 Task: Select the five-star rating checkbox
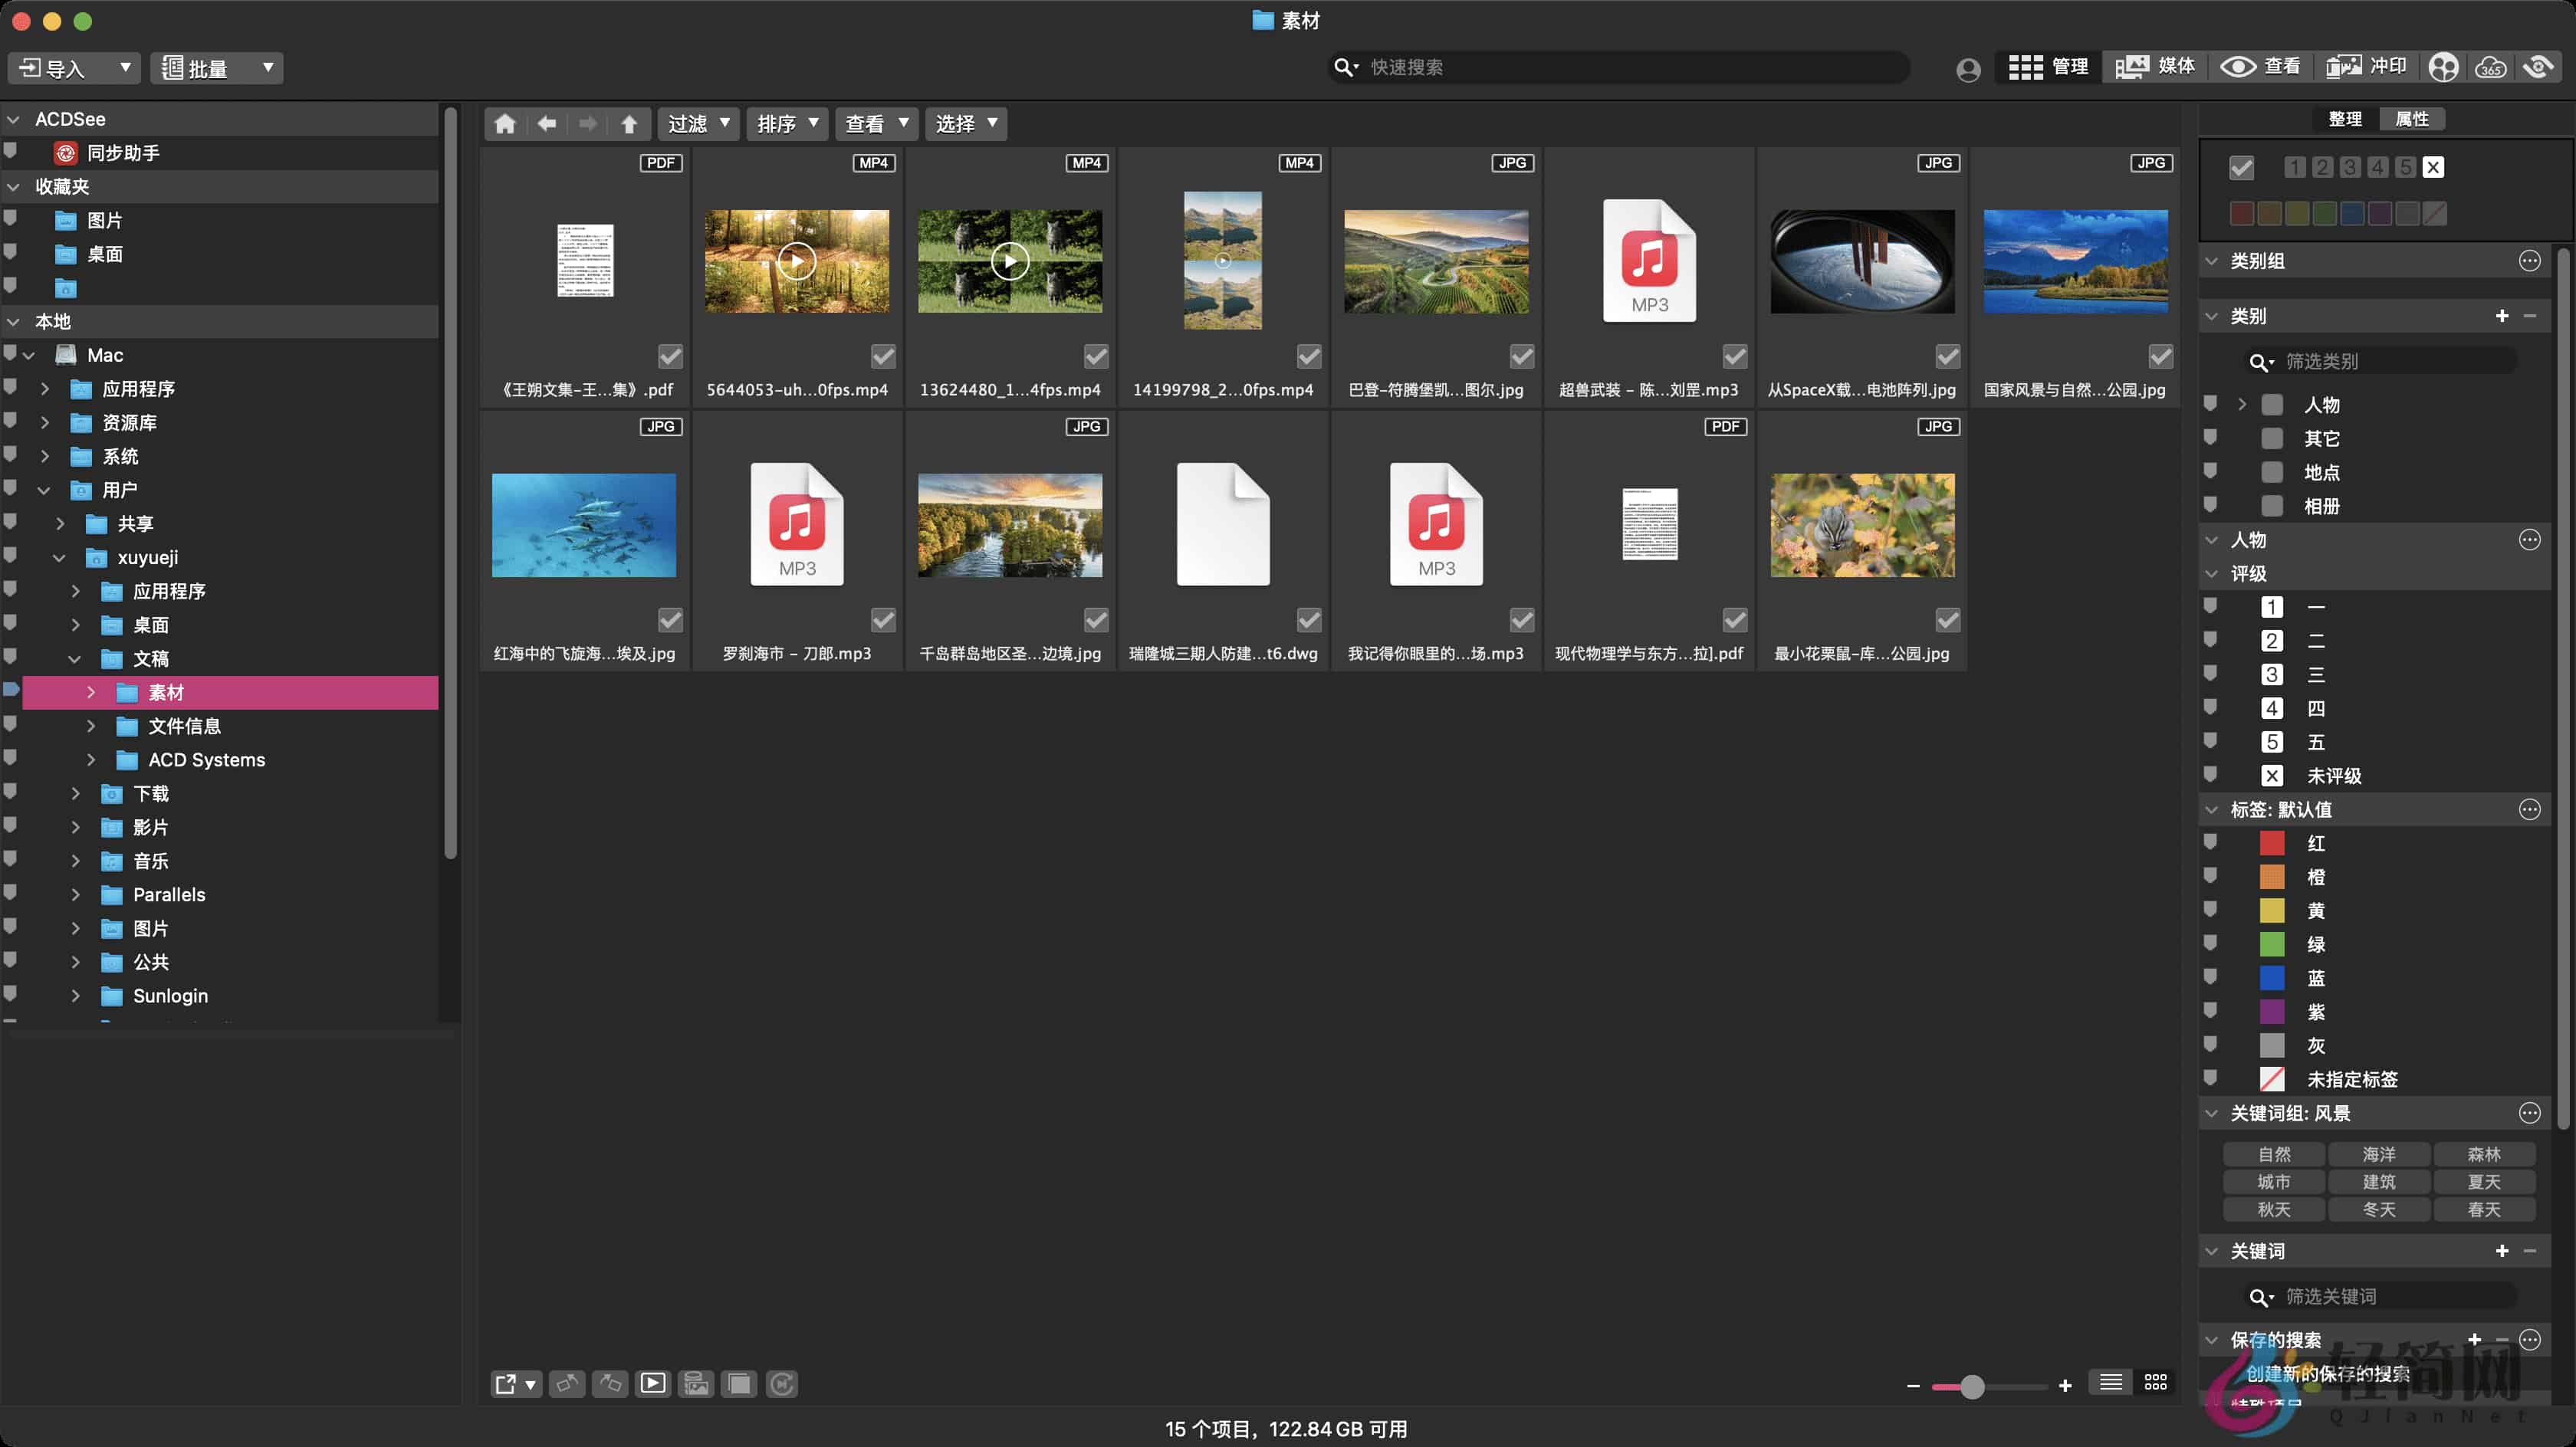click(x=2273, y=741)
